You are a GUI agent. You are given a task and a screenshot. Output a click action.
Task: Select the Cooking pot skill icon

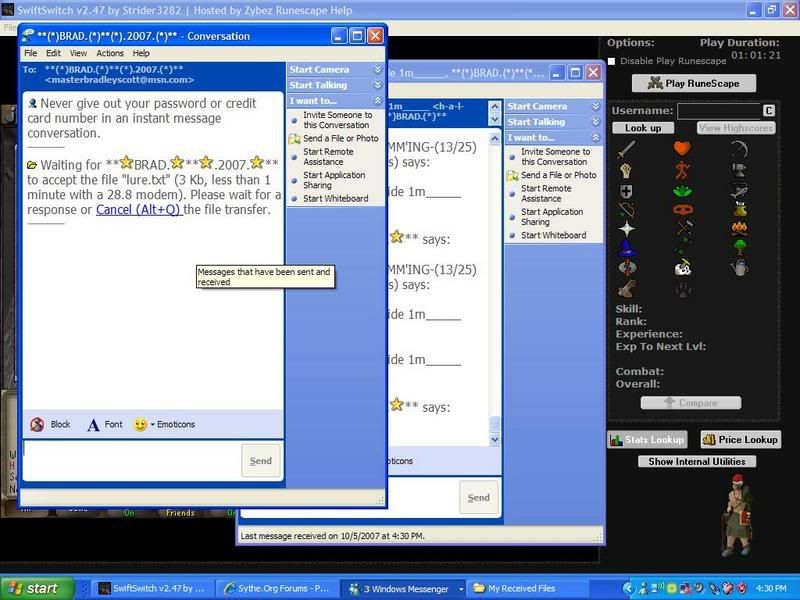[x=739, y=210]
